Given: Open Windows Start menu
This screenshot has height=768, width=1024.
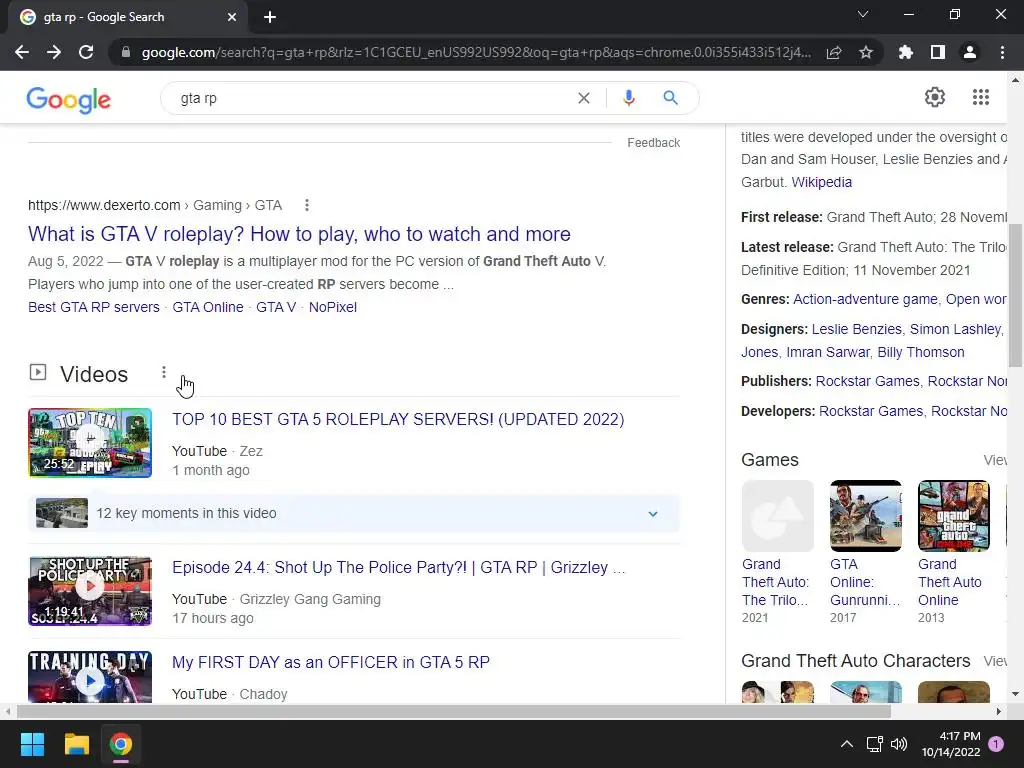Looking at the screenshot, I should click(32, 744).
